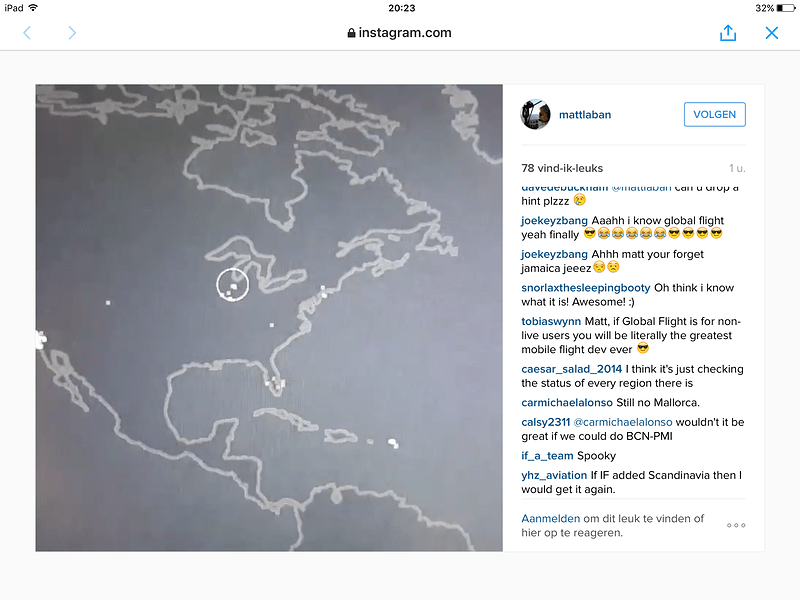Close the browser view with X
The image size is (800, 600).
pos(771,33)
